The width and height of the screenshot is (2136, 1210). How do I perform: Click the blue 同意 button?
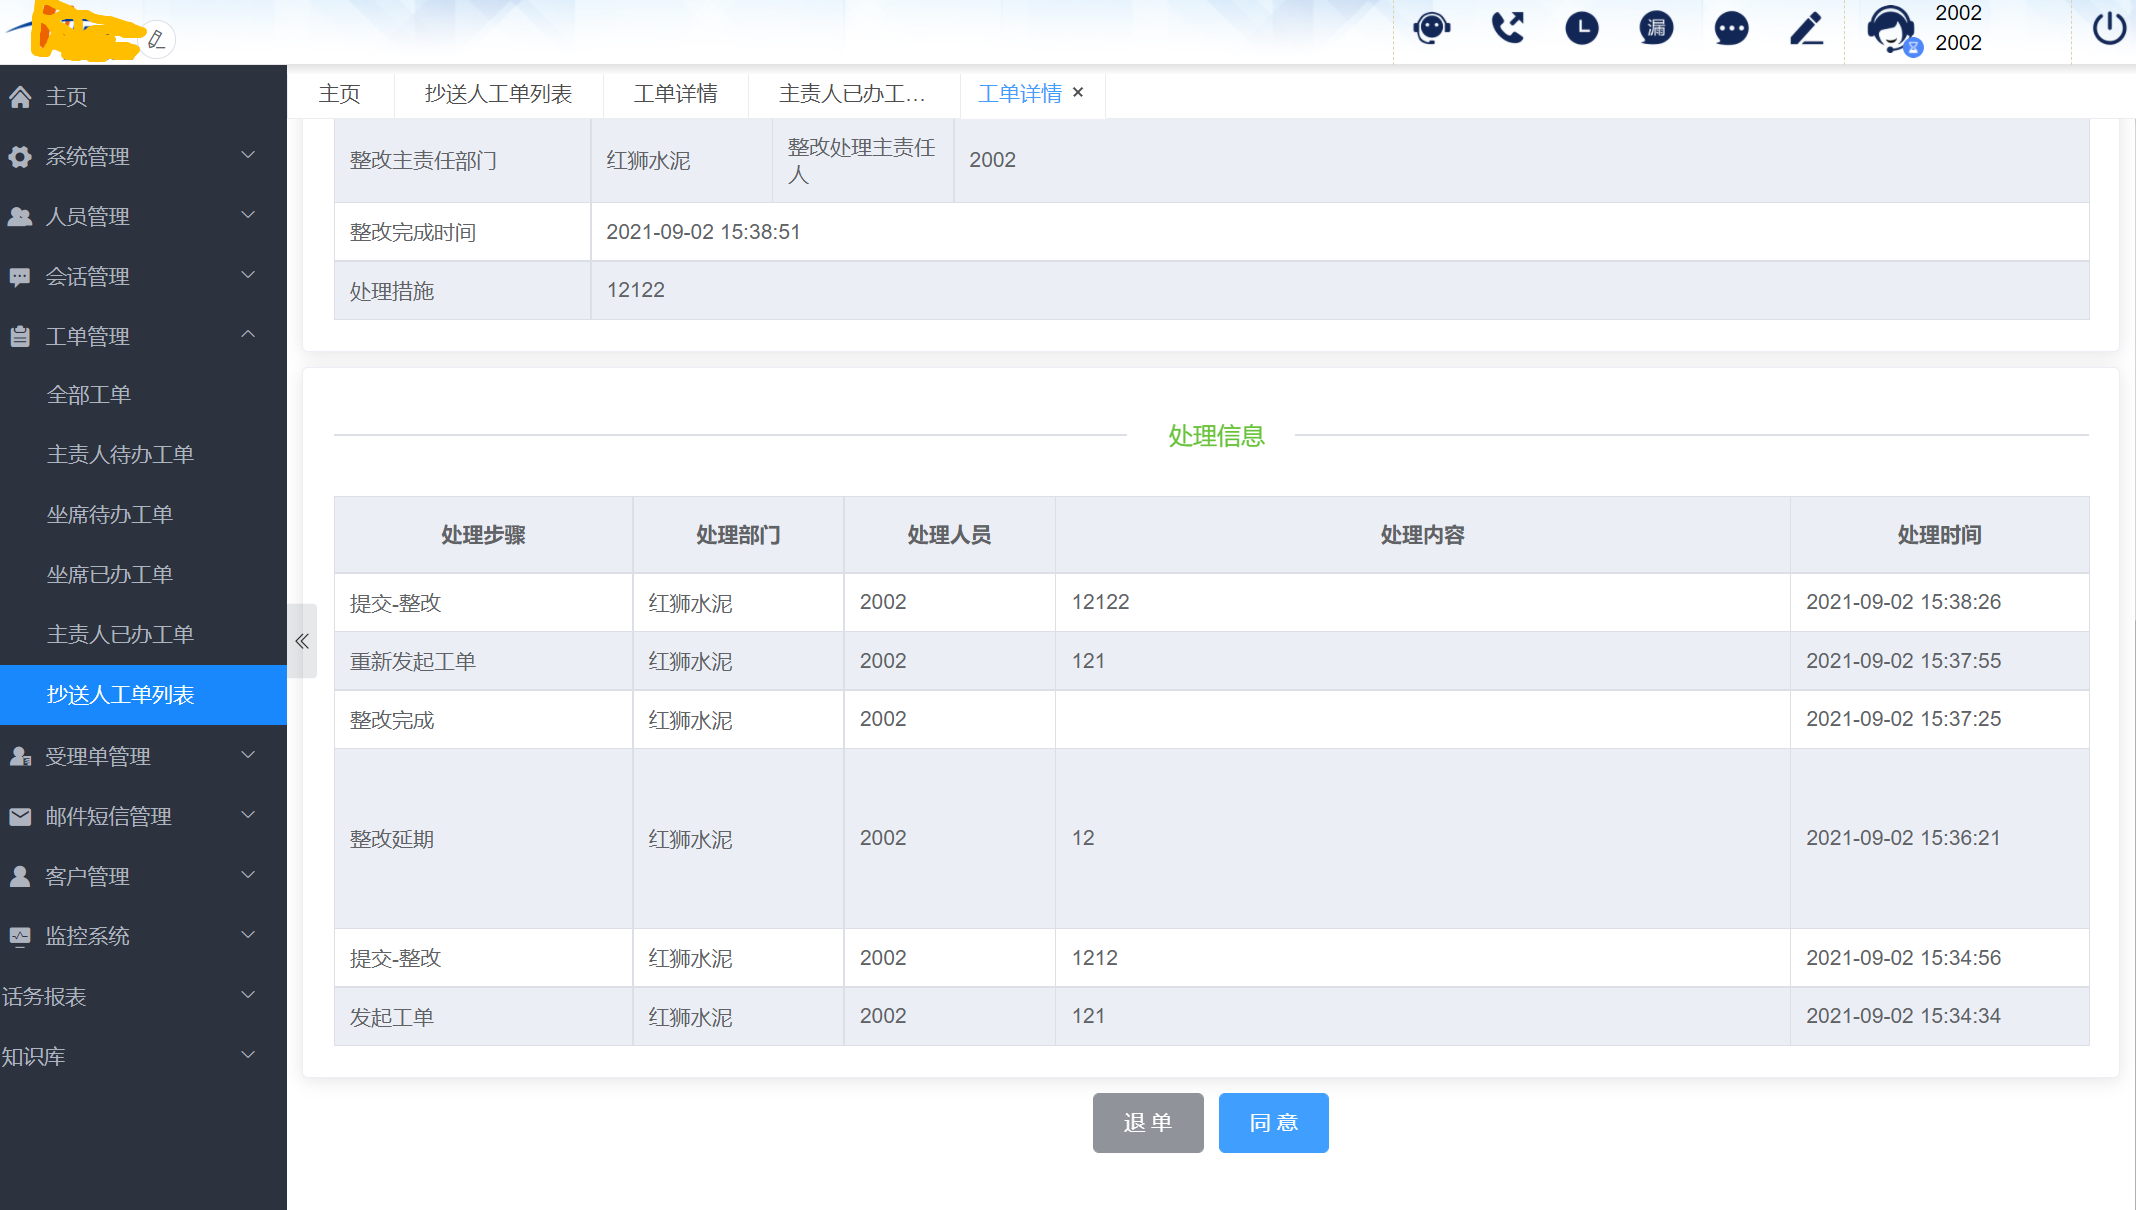pos(1273,1123)
